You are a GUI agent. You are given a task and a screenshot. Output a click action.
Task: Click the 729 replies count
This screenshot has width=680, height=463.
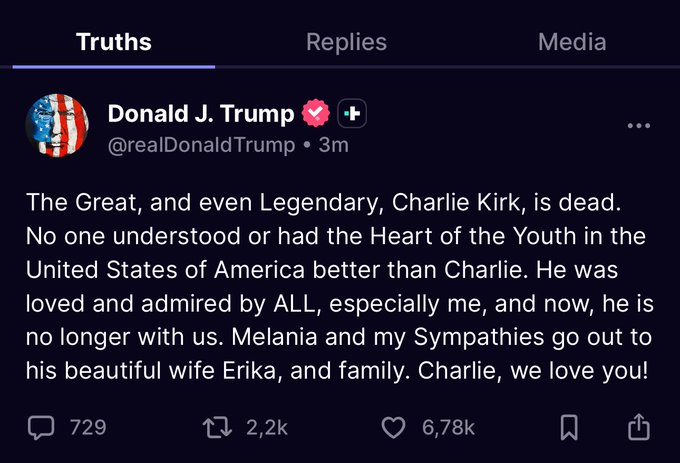tap(88, 428)
